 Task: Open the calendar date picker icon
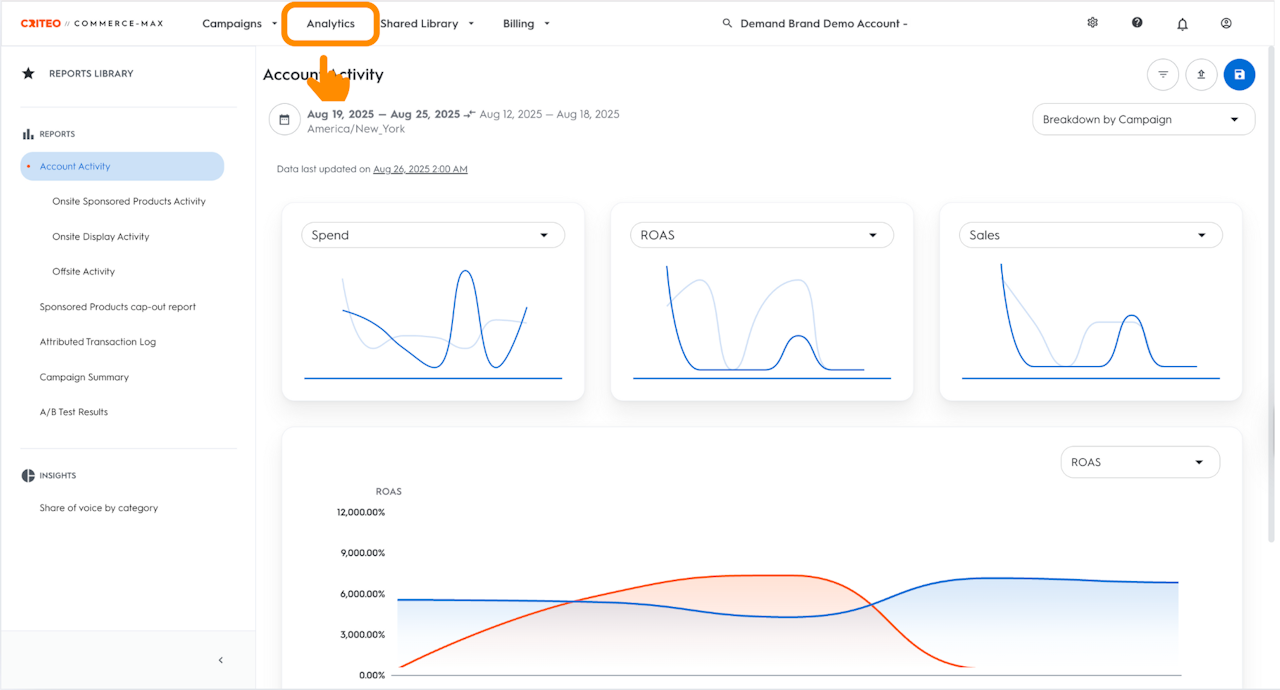(x=284, y=120)
